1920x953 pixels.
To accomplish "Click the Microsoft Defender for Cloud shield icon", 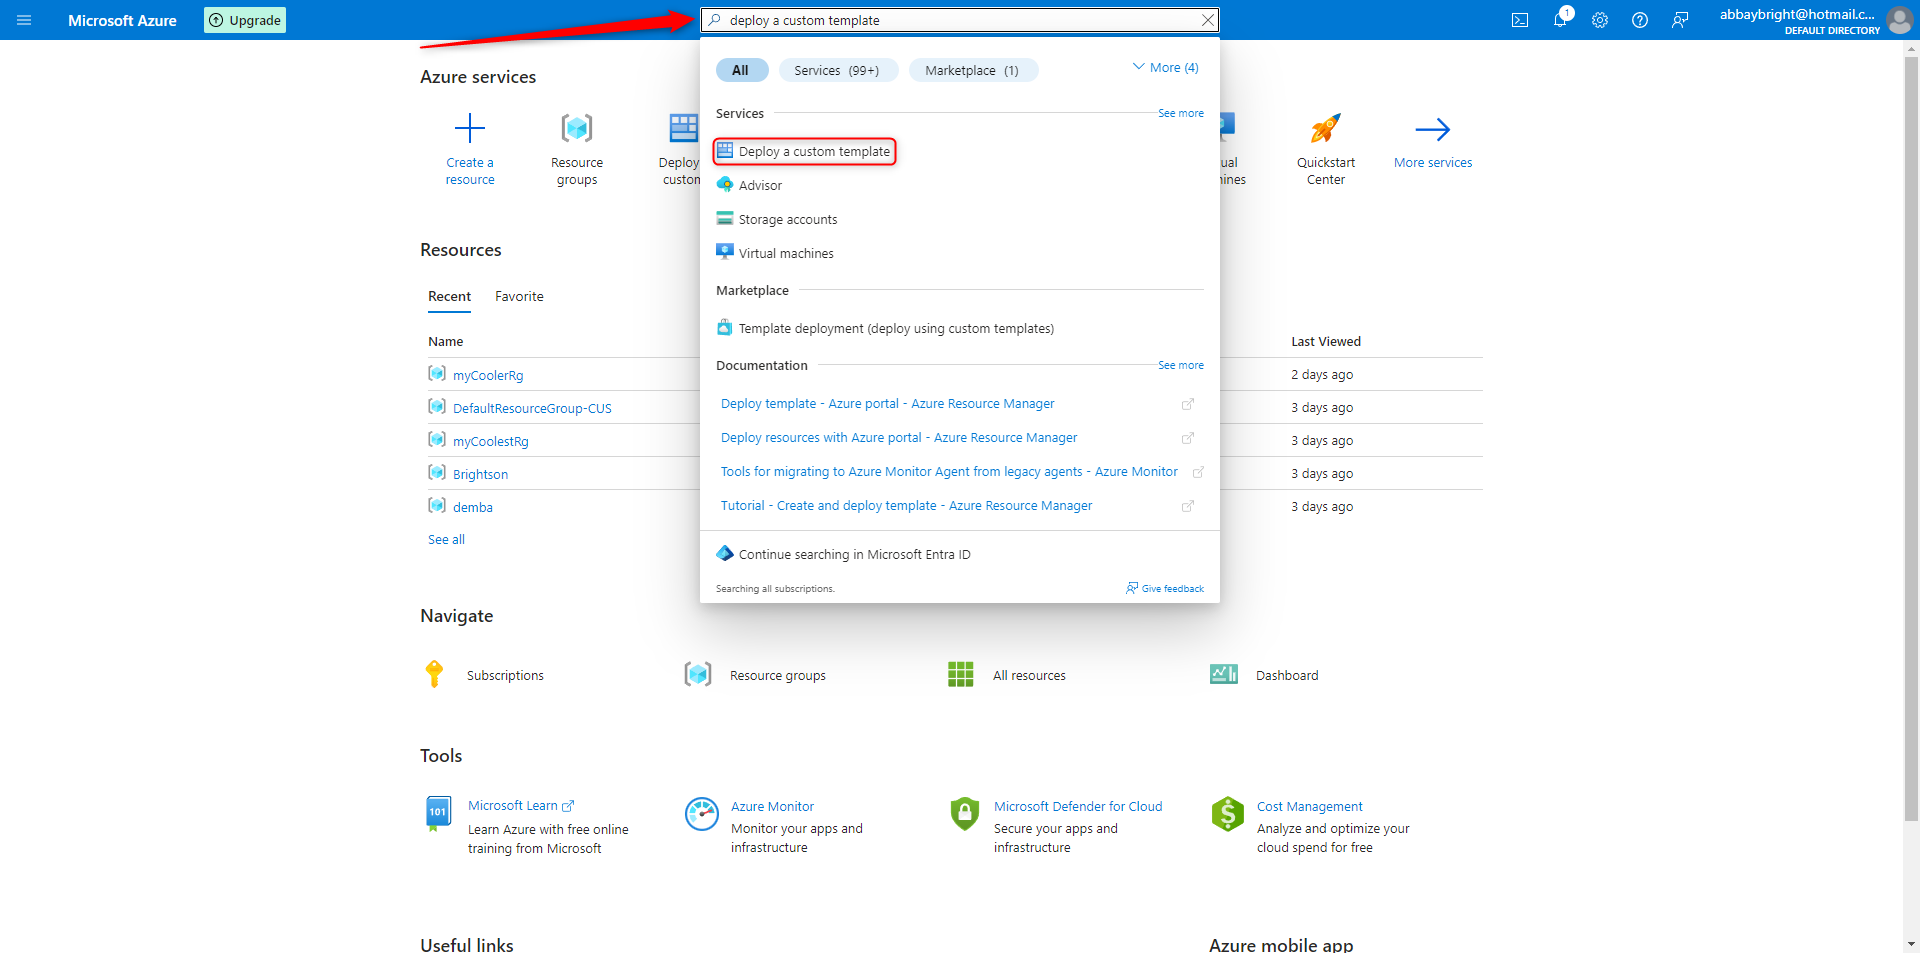I will pyautogui.click(x=965, y=814).
